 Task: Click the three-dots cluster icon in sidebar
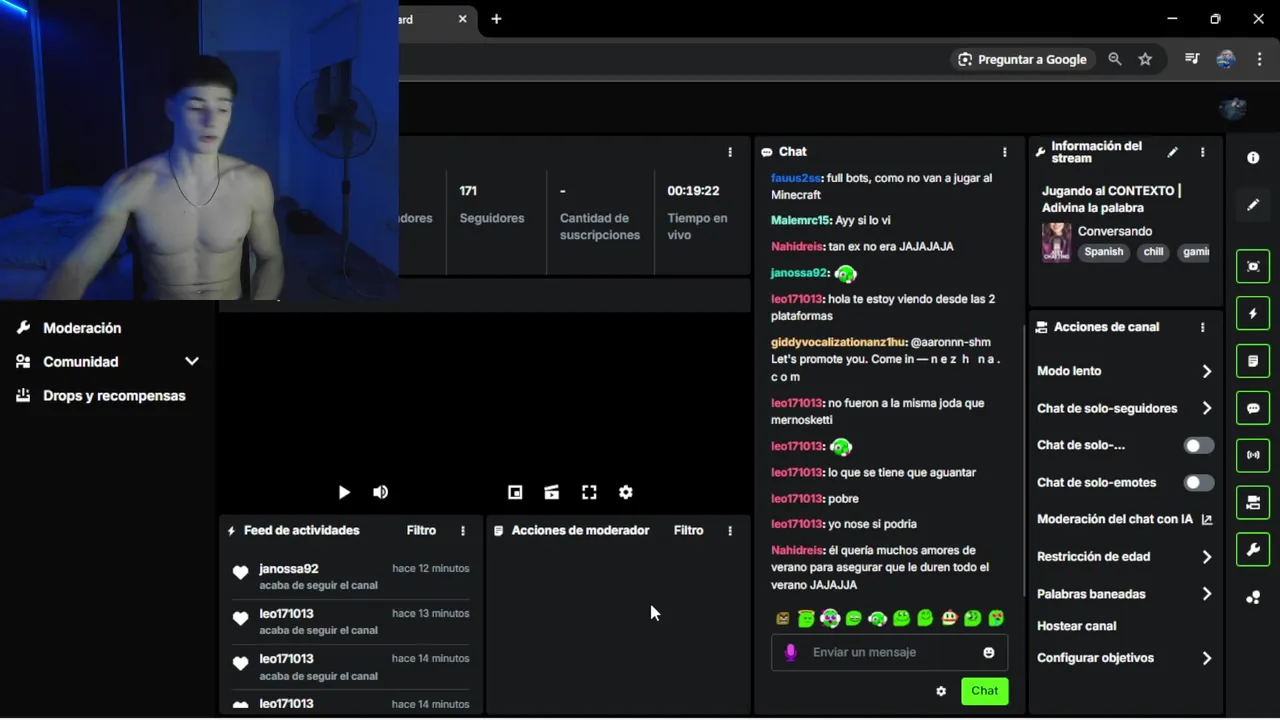1253,597
